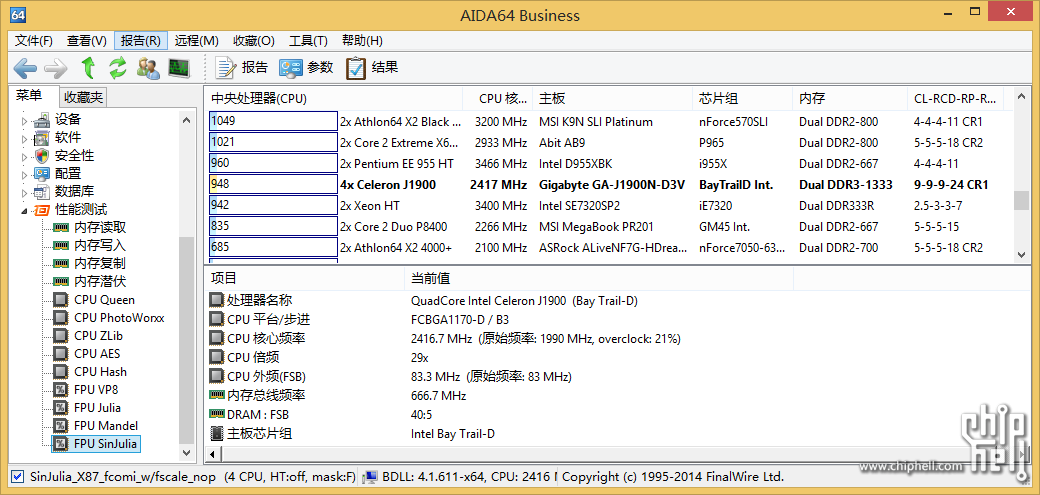
Task: Switch to the 收藏夹 tab
Action: [83, 98]
